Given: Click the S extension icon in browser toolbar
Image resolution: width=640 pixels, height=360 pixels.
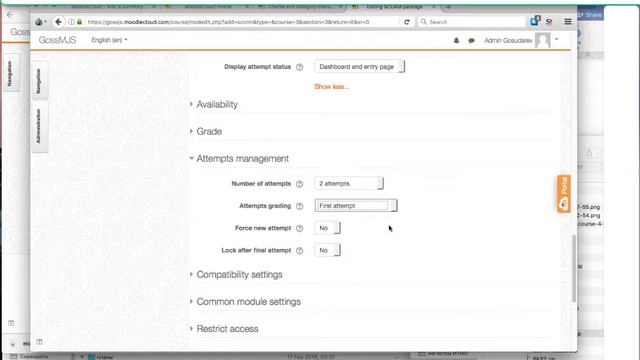Looking at the screenshot, I should tap(549, 22).
